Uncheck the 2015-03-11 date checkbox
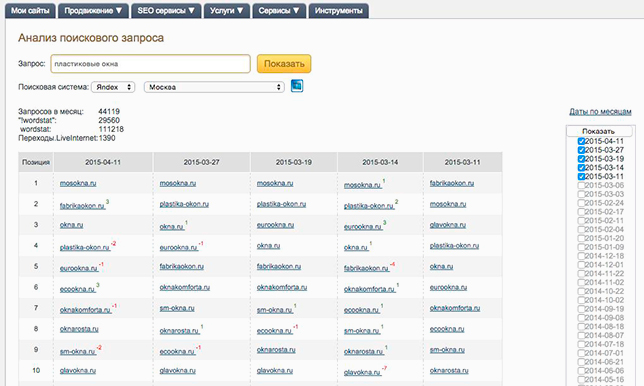This screenshot has width=644, height=386. [x=581, y=177]
